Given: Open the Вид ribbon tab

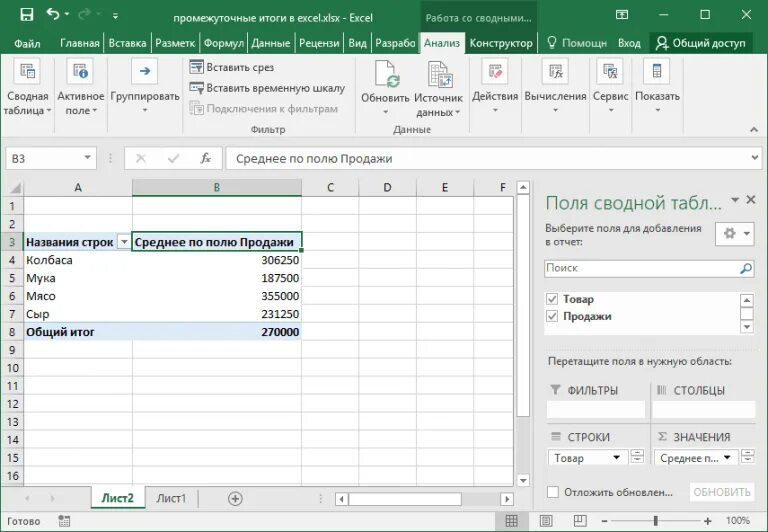Looking at the screenshot, I should click(357, 44).
